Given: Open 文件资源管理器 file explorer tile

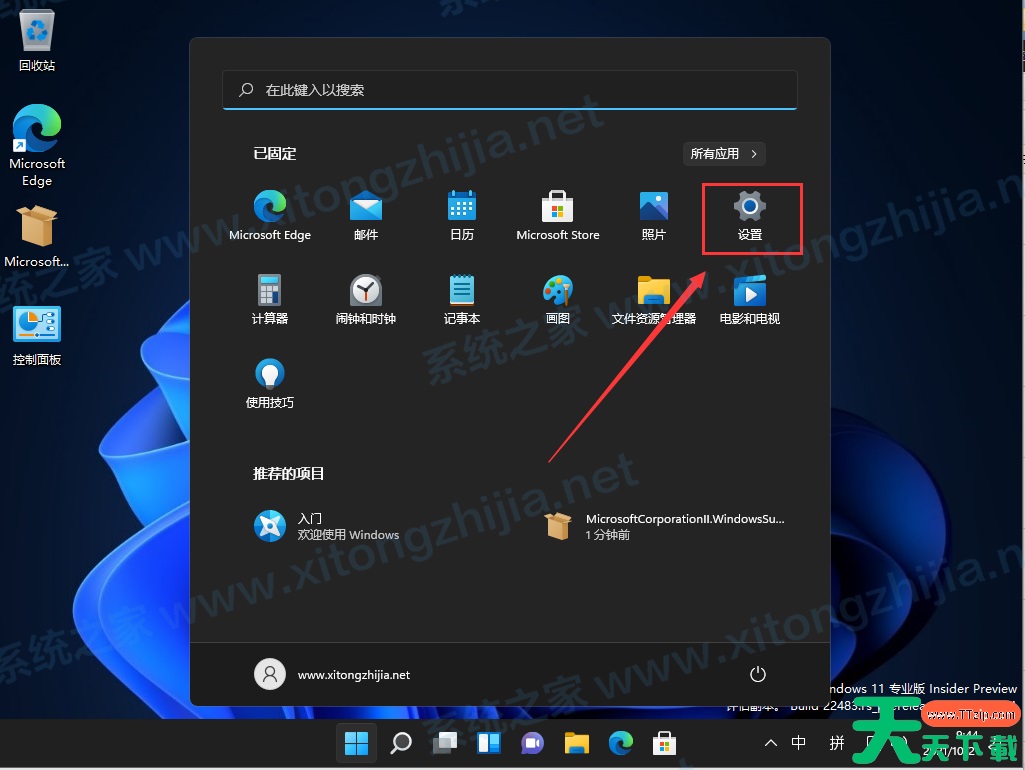Looking at the screenshot, I should tap(654, 299).
